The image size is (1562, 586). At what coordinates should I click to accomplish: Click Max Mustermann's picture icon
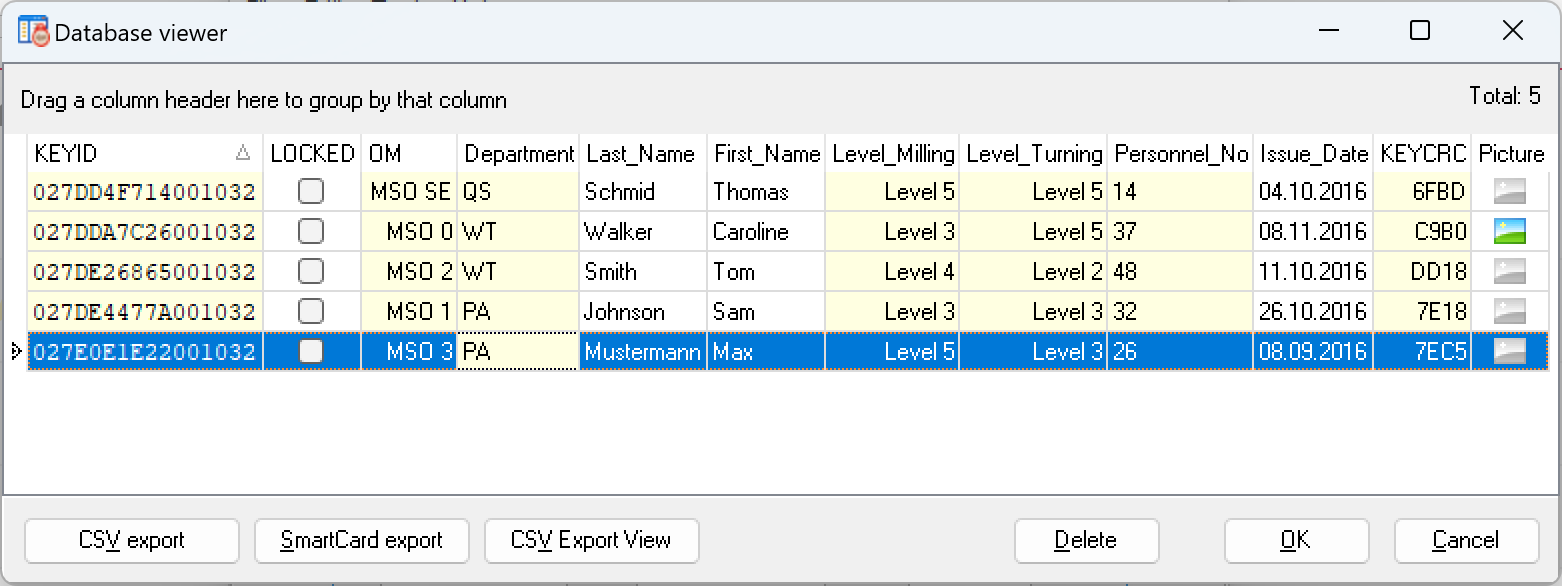pyautogui.click(x=1510, y=351)
